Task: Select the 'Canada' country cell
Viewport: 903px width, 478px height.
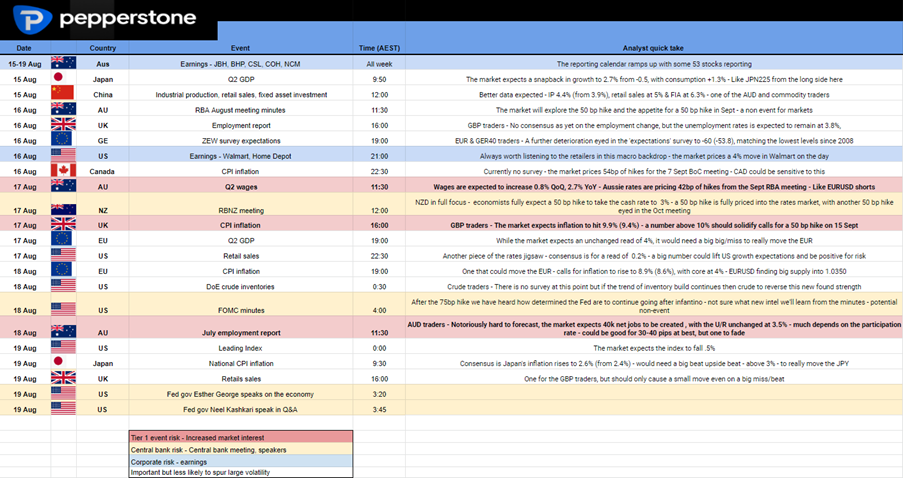Action: (102, 172)
